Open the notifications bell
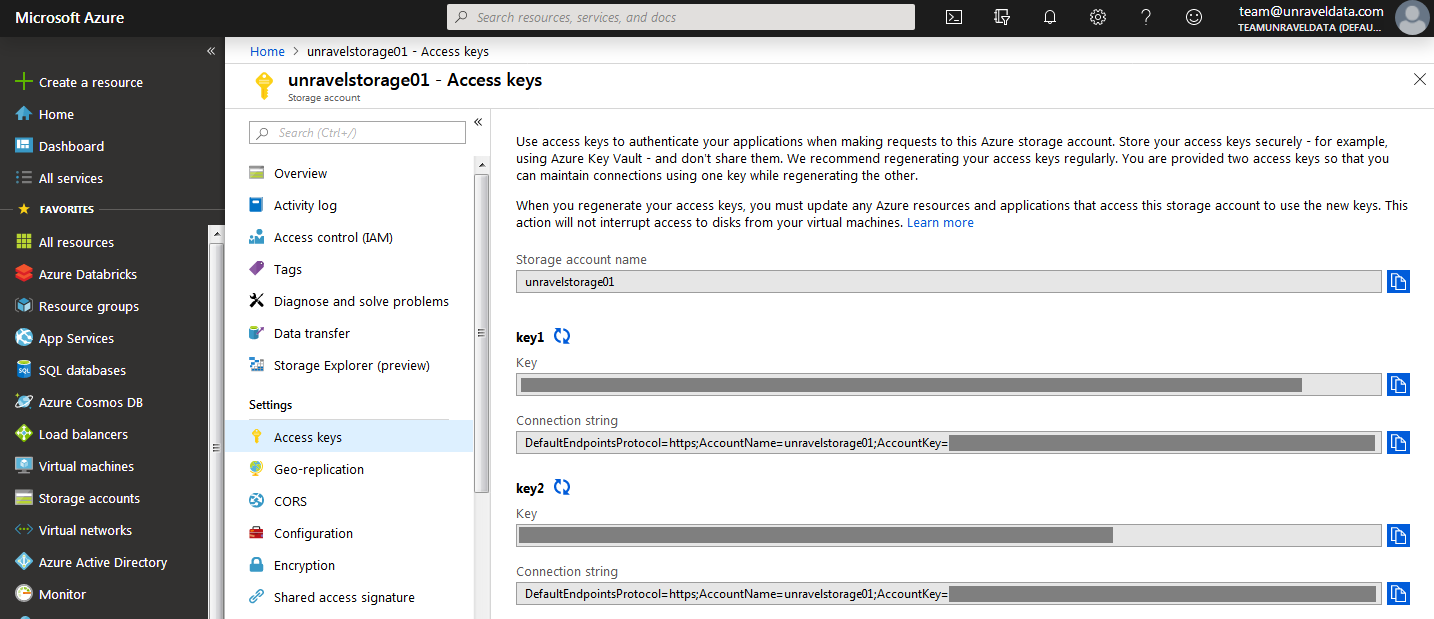Screen dimensions: 1434x619 [x=1050, y=17]
